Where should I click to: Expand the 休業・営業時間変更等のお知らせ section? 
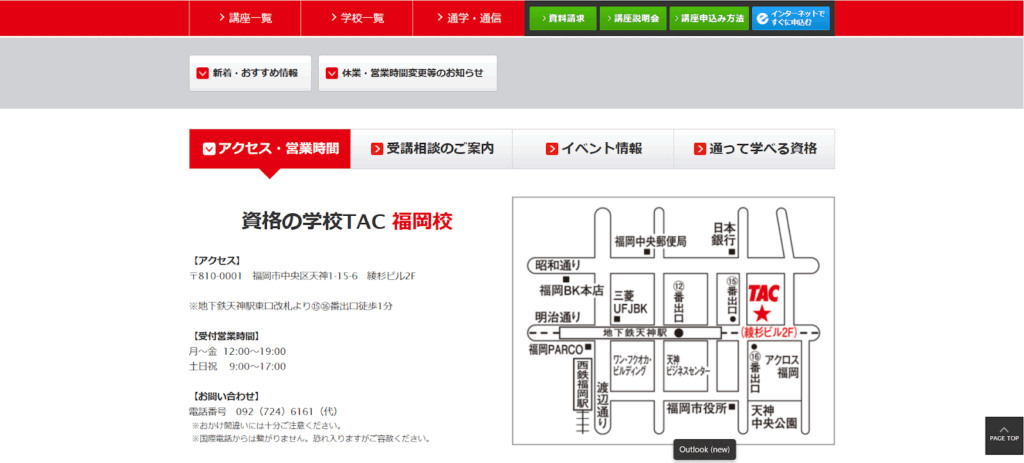tap(407, 73)
